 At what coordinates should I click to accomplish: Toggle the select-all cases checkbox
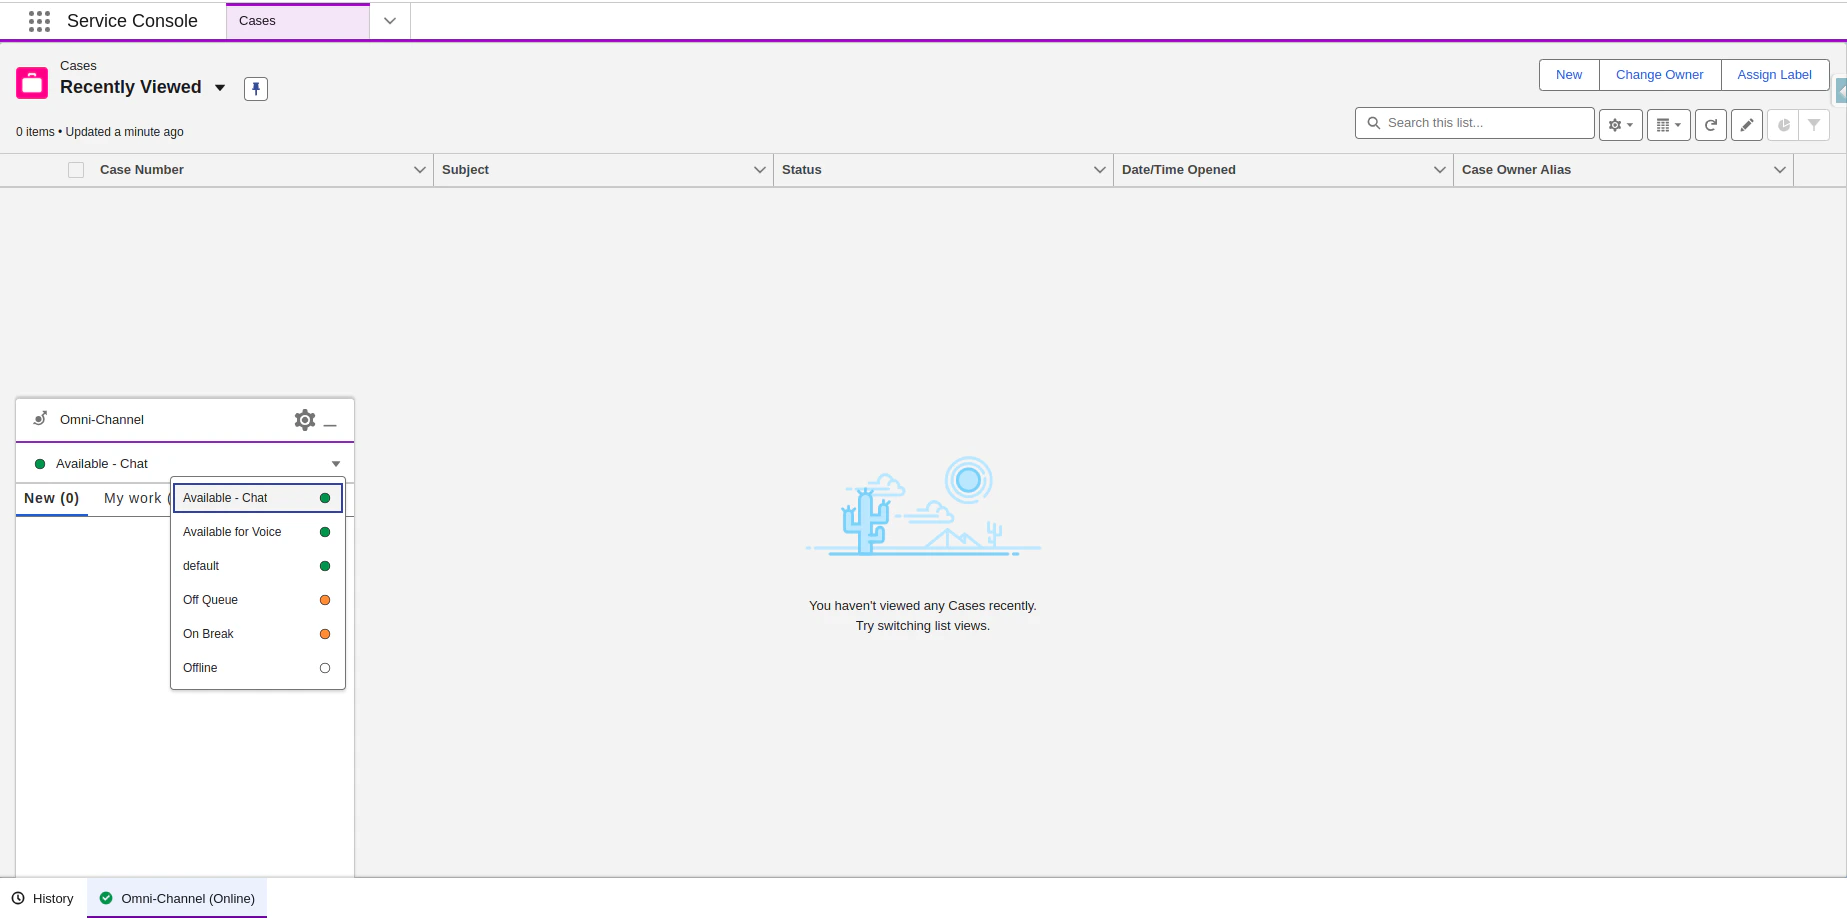[76, 170]
